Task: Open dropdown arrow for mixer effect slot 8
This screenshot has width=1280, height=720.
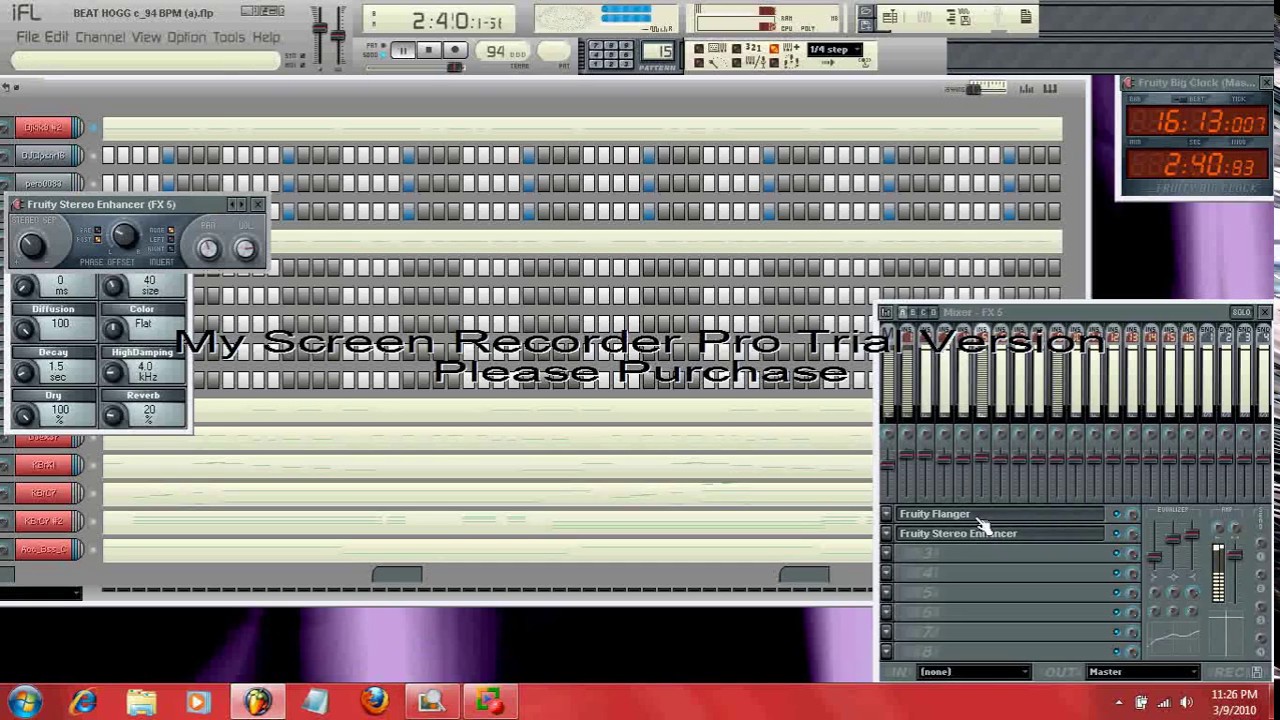Action: point(886,652)
